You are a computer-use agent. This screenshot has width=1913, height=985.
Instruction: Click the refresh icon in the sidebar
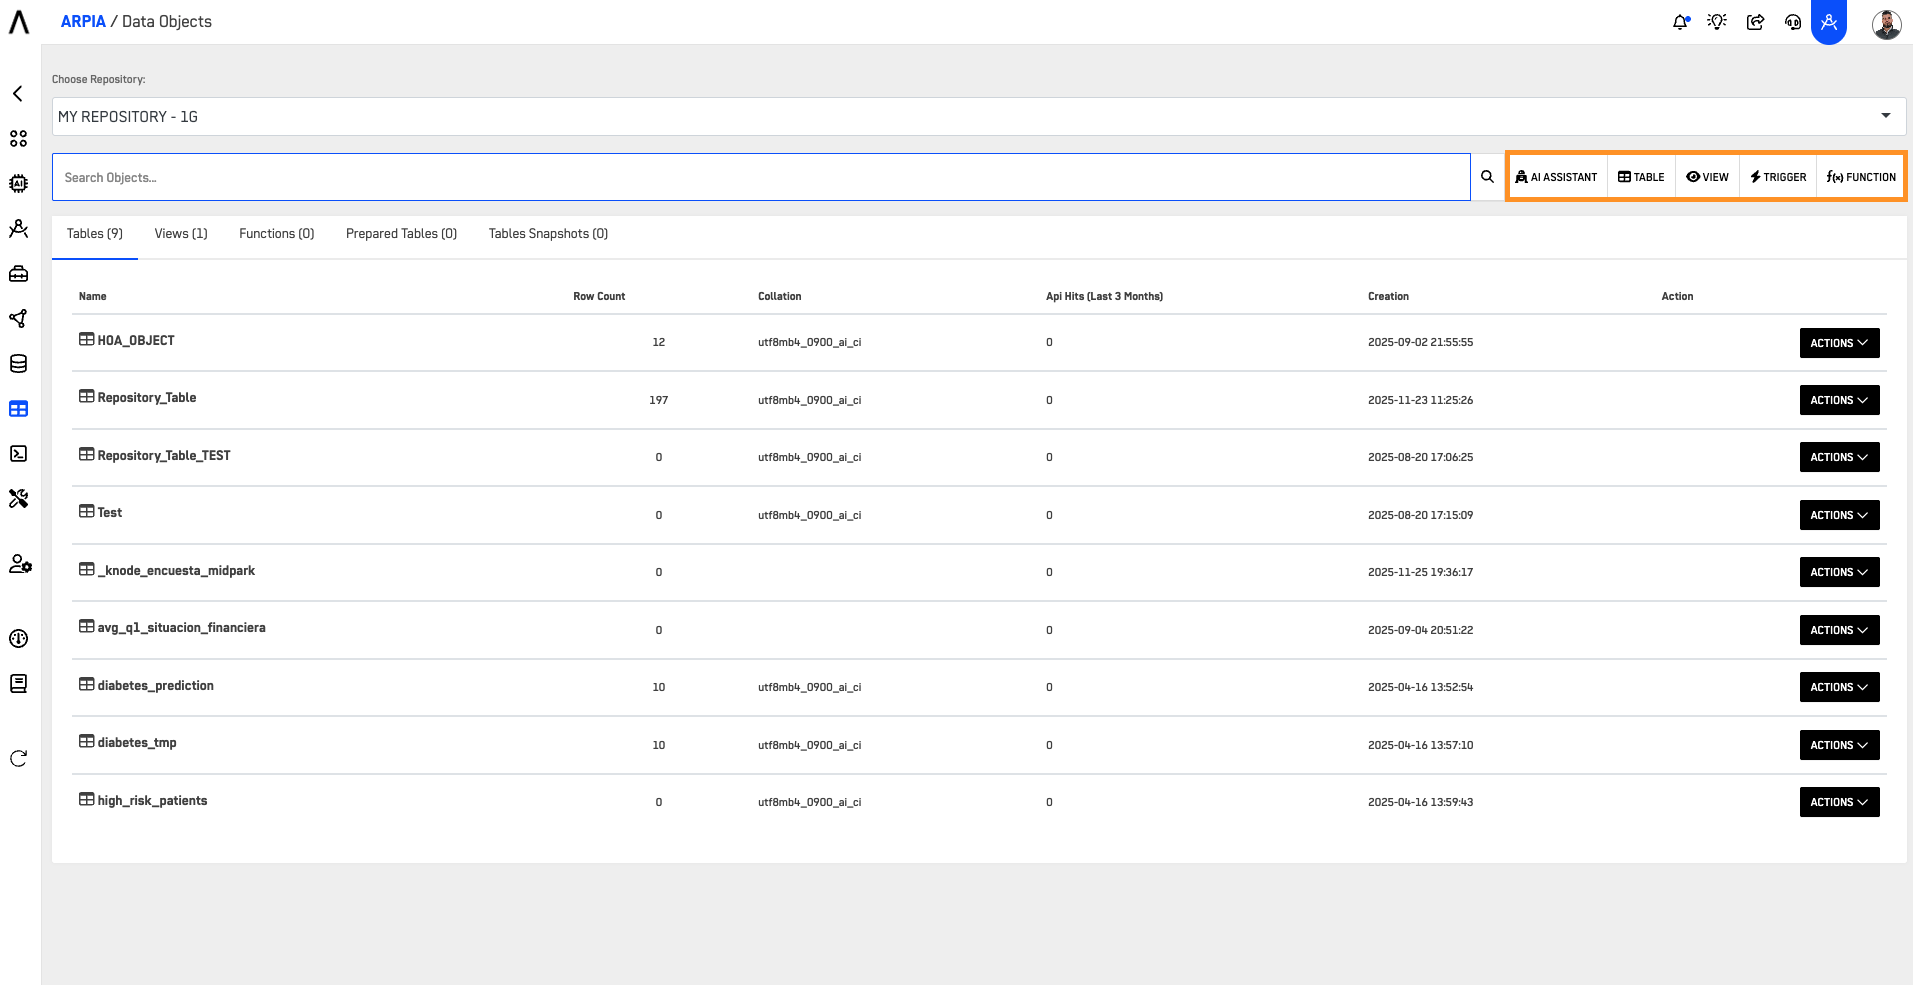pos(18,759)
